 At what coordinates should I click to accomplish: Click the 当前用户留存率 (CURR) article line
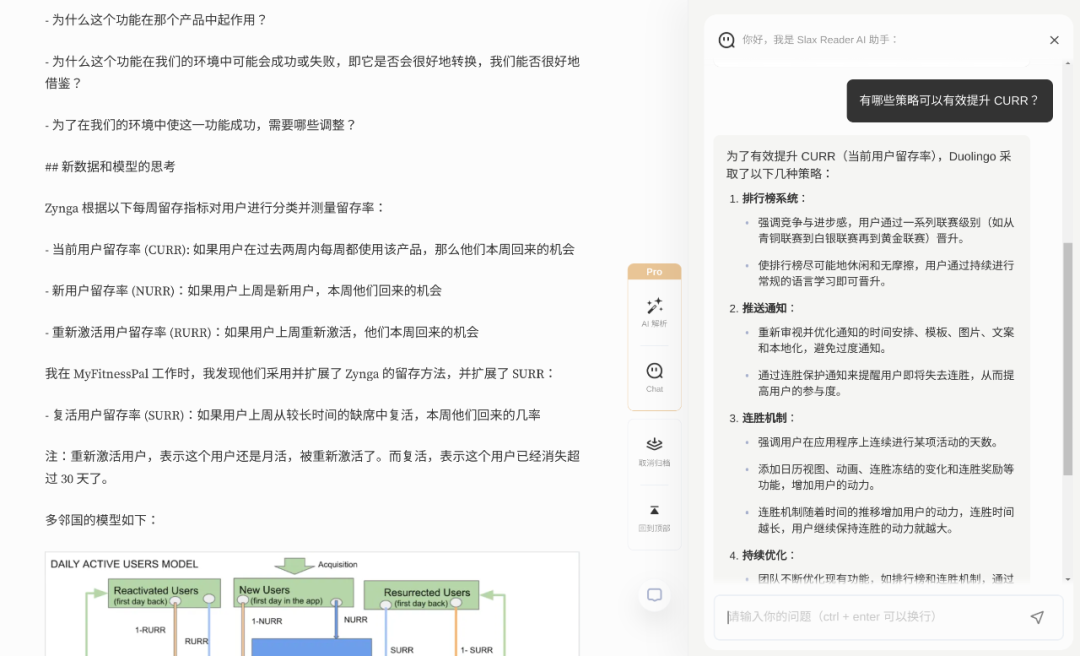310,249
